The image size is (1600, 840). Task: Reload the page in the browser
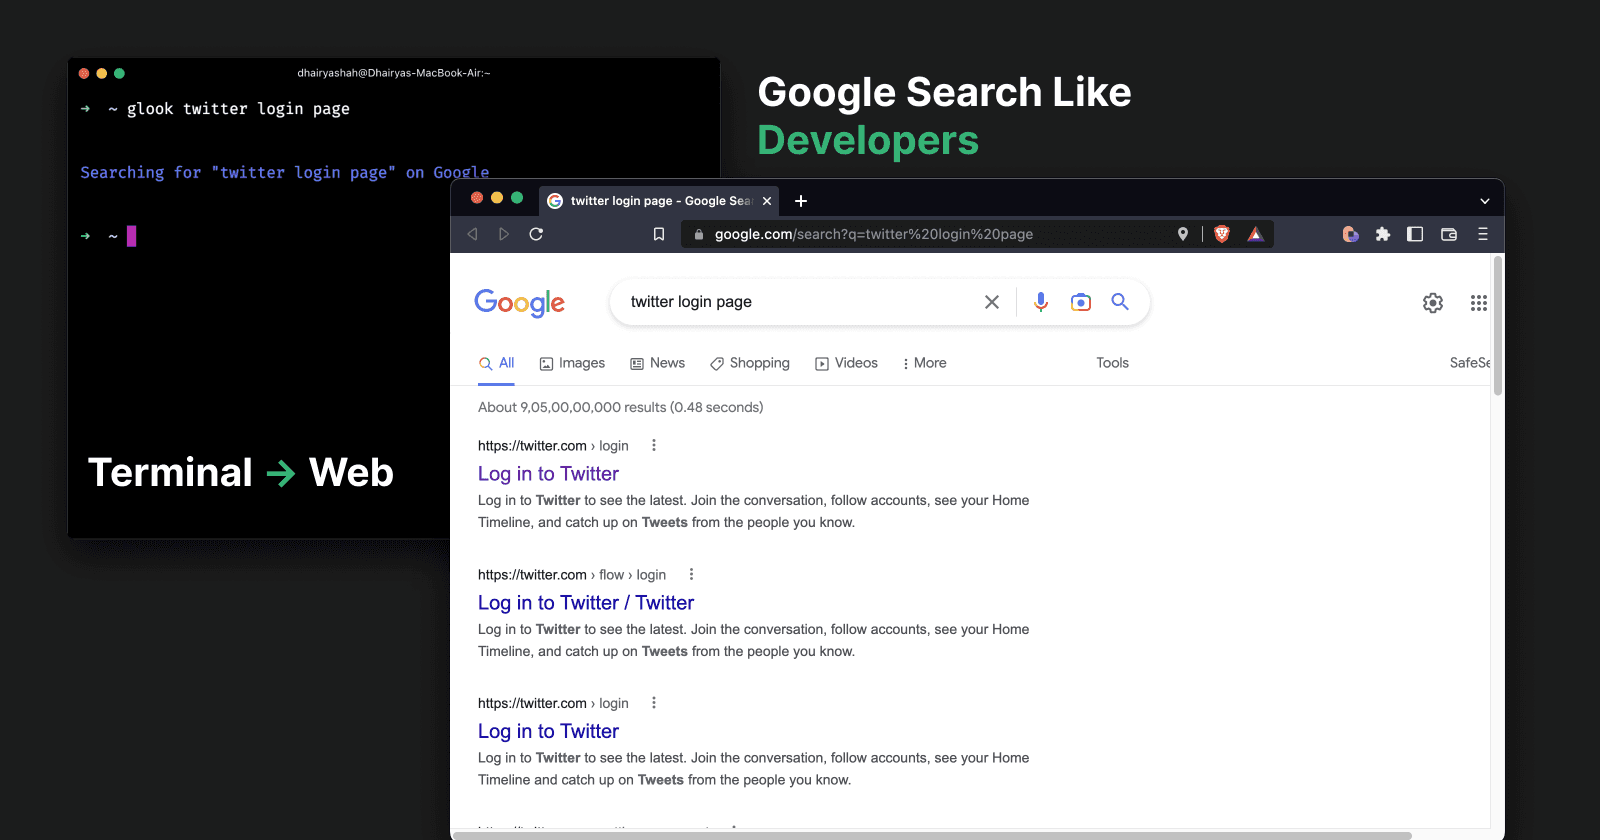(536, 234)
